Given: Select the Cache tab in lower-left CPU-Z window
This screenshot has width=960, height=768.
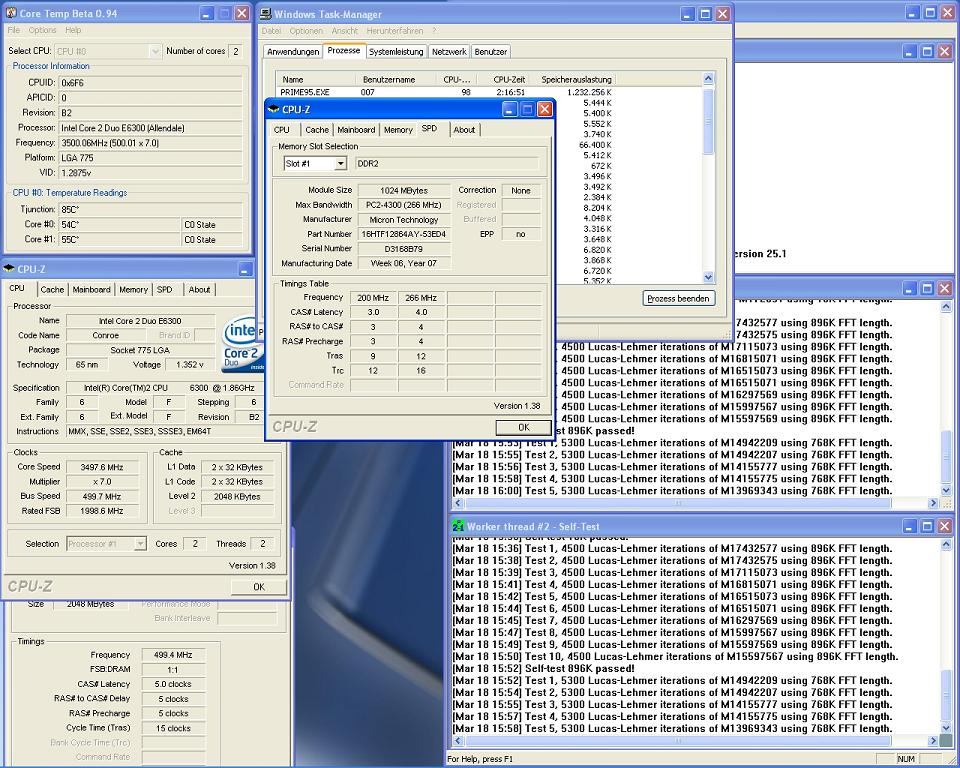Looking at the screenshot, I should [52, 290].
